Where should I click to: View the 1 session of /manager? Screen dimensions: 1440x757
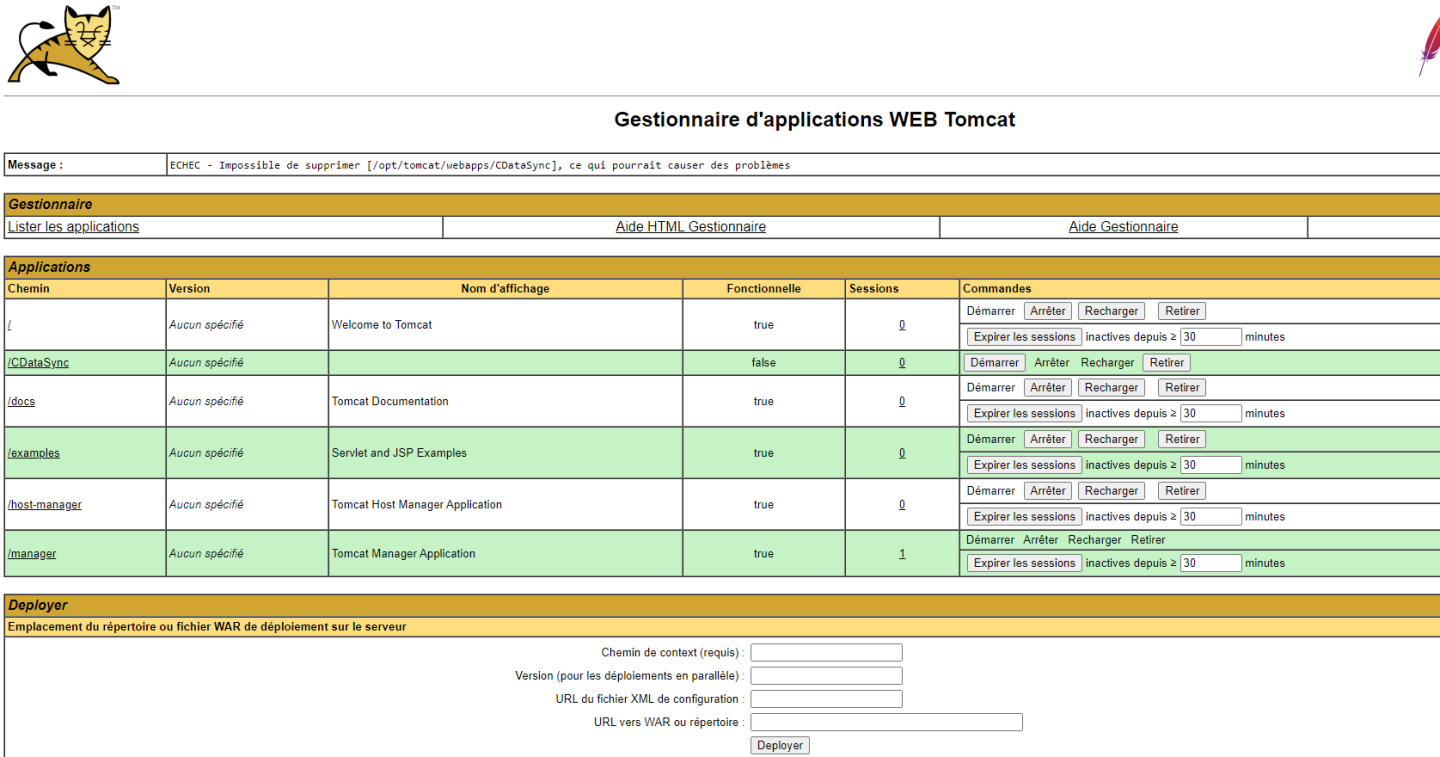pos(902,554)
